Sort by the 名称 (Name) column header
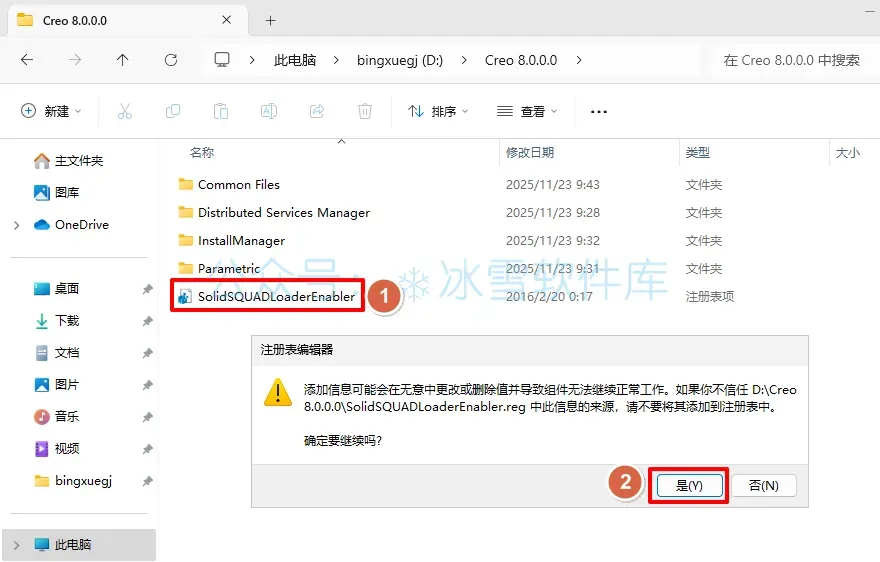Screen dimensions: 880x562 click(x=202, y=153)
